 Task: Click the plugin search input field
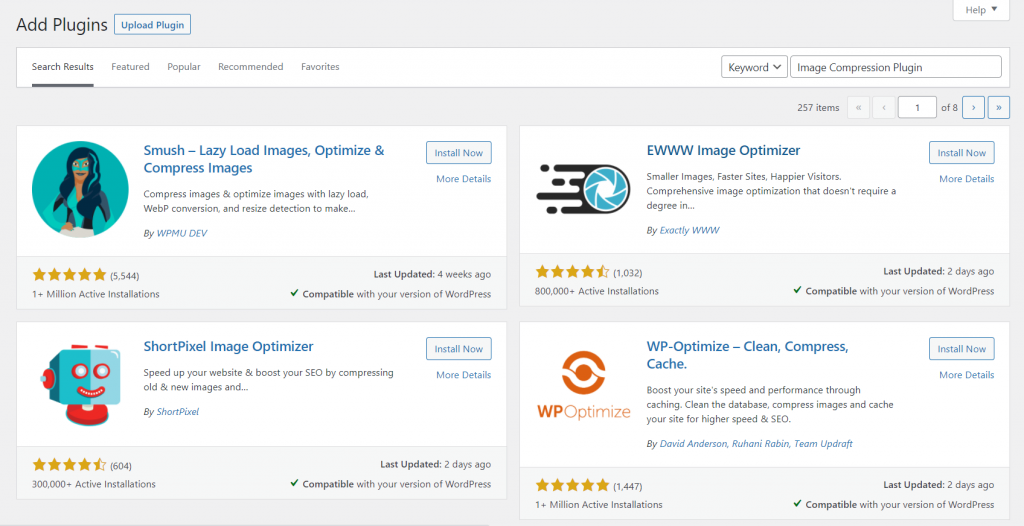(895, 67)
